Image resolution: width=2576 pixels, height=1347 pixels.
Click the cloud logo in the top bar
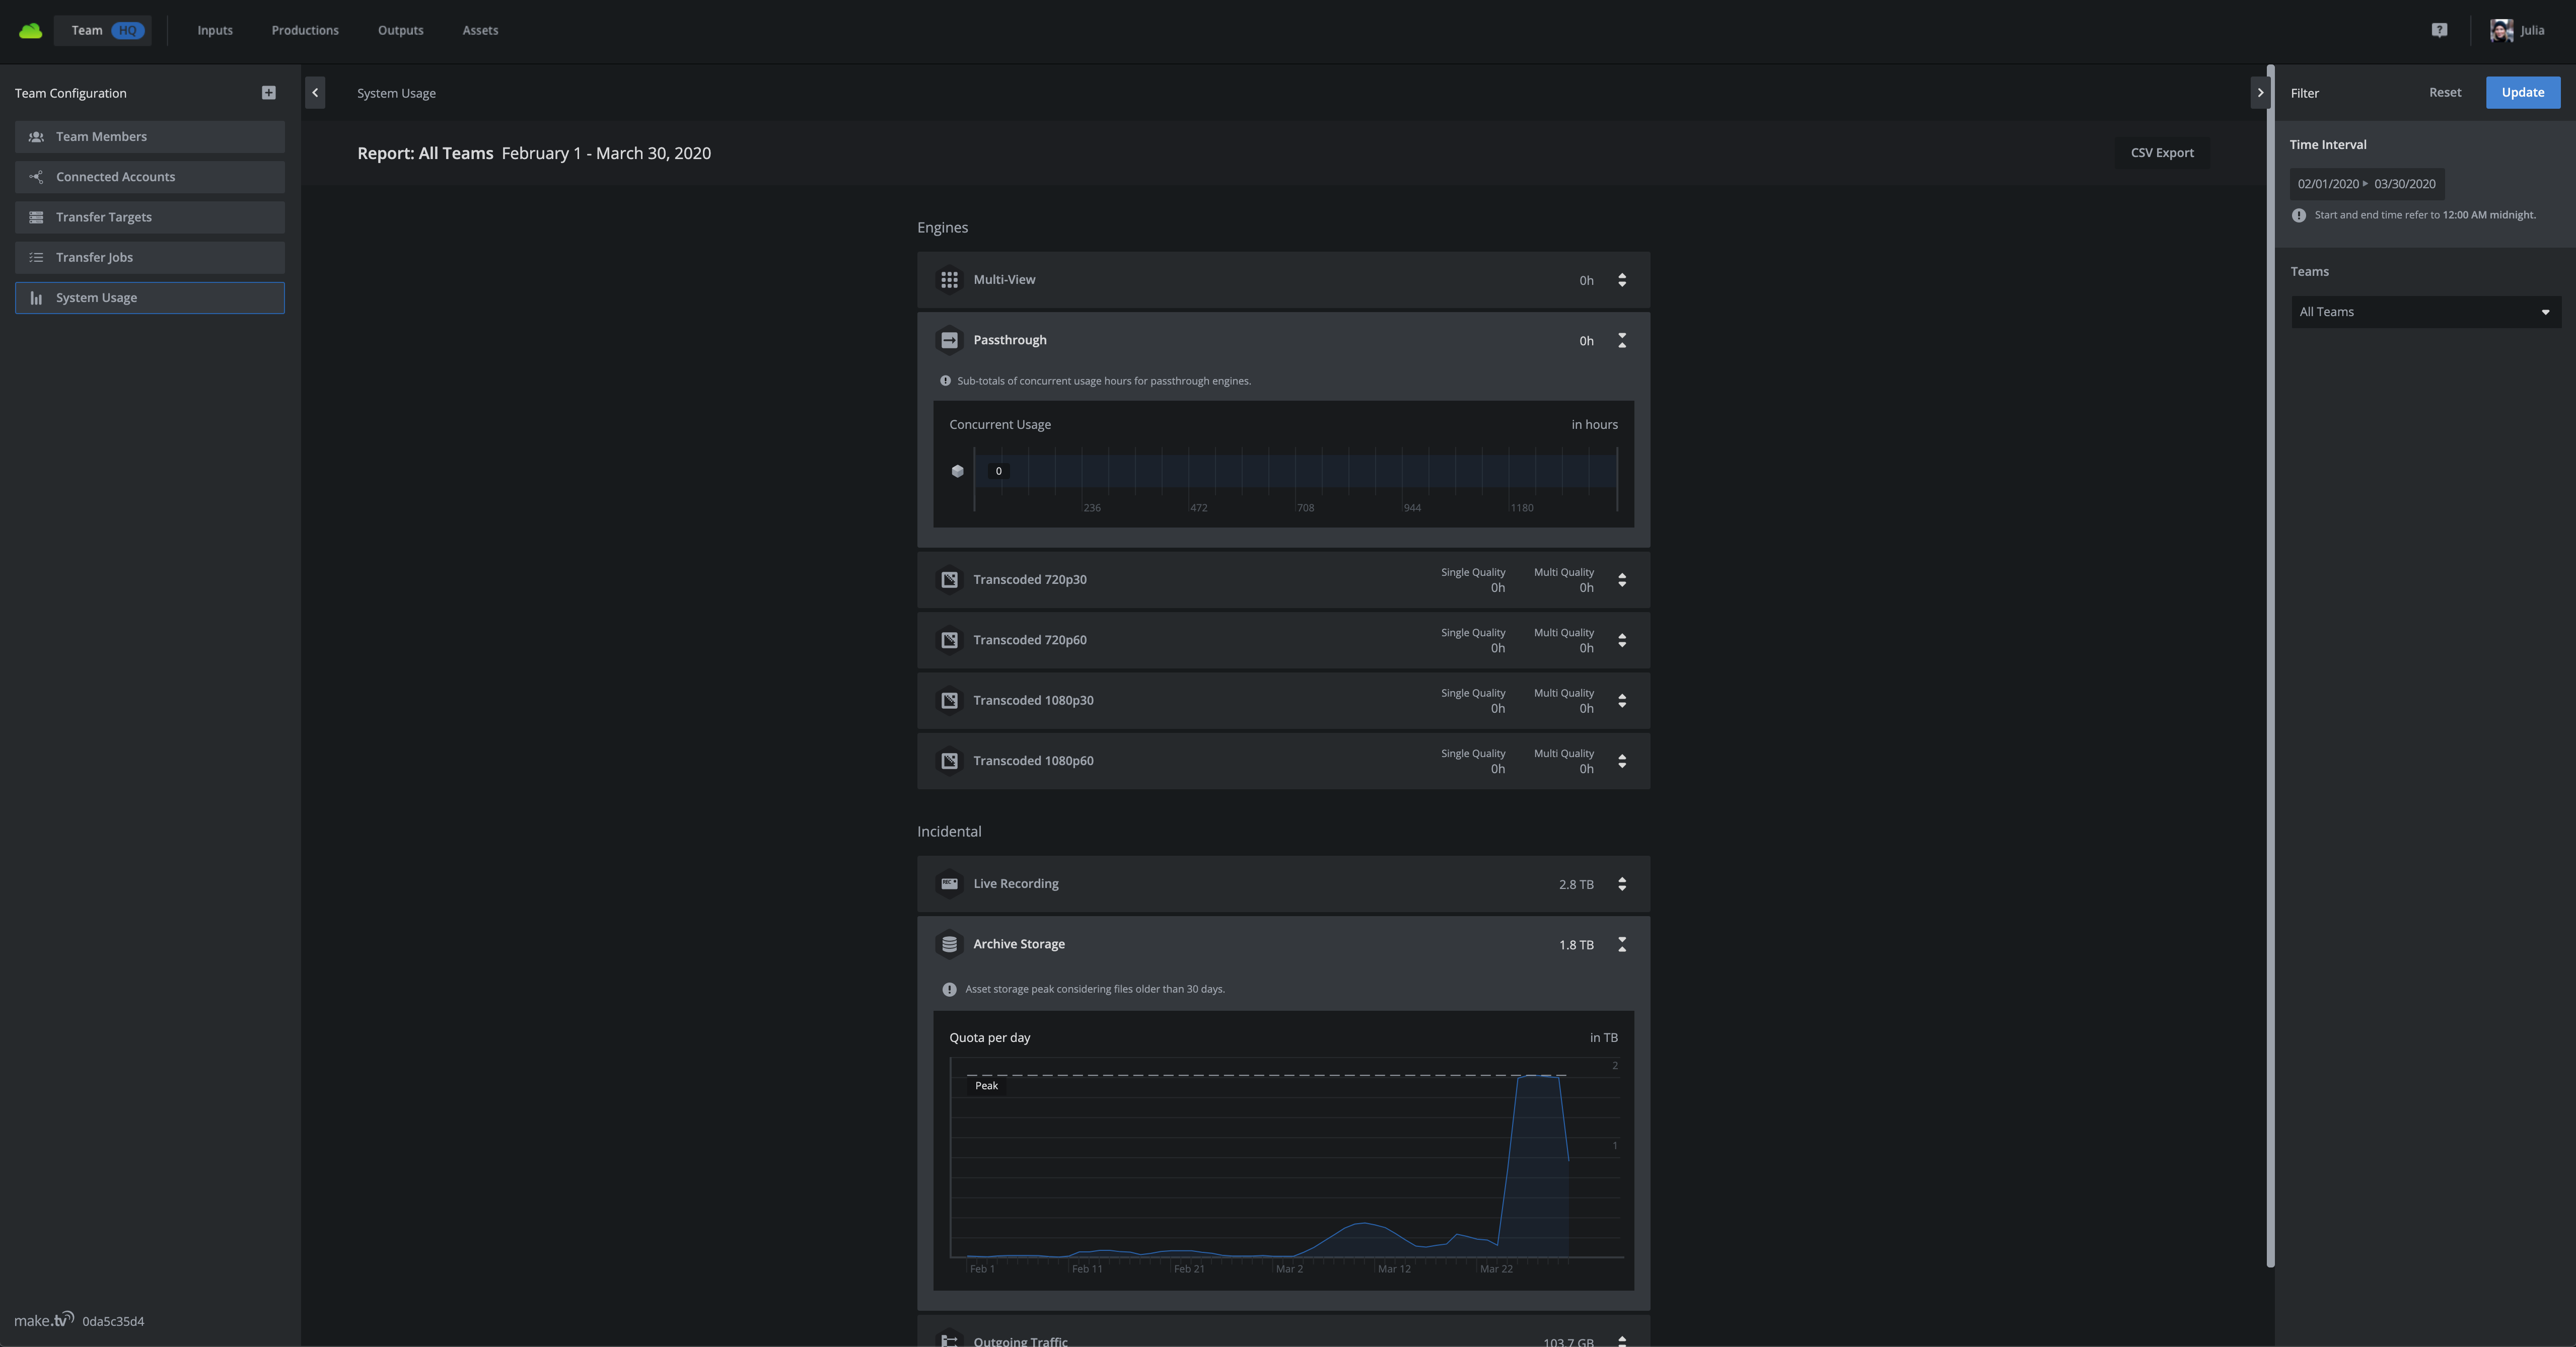(x=30, y=30)
